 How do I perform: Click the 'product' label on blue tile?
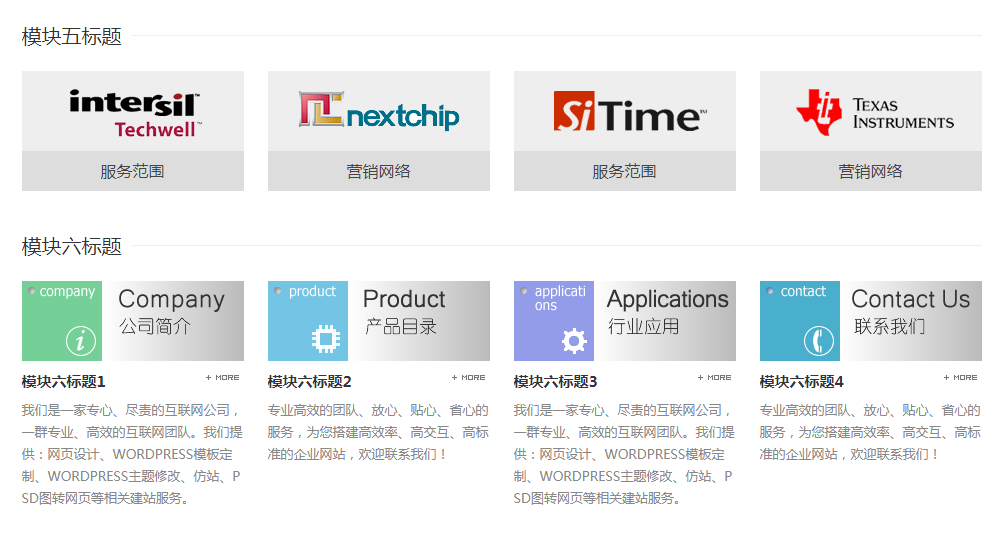[312, 291]
